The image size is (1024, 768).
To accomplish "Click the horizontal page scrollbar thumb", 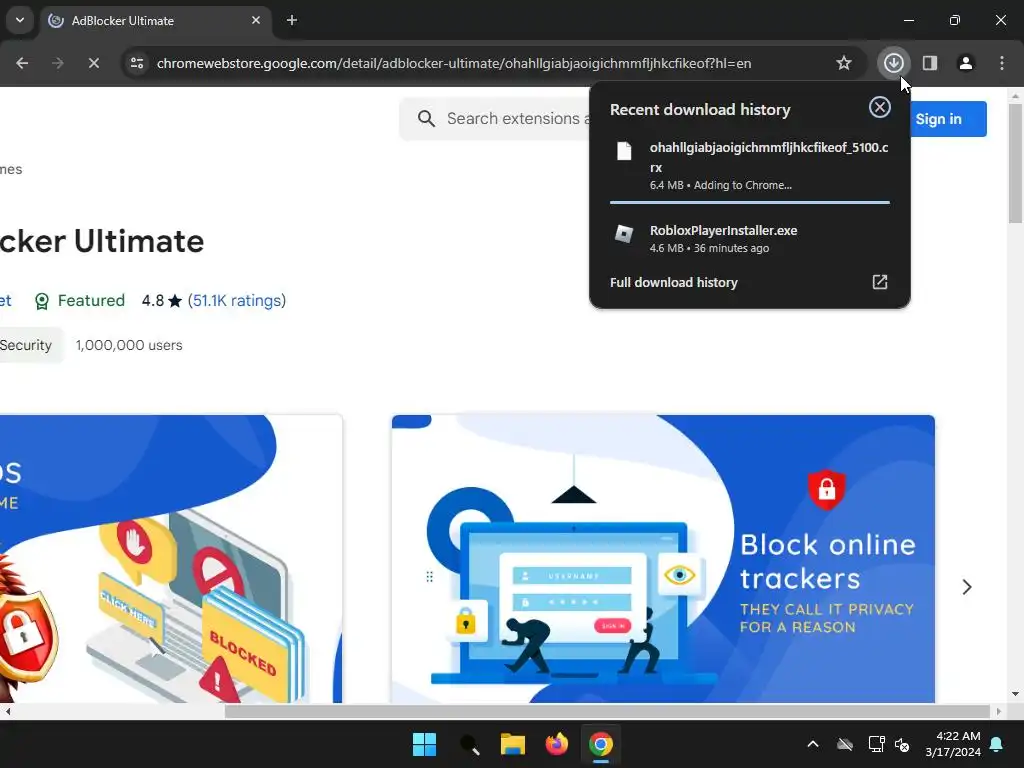I will pyautogui.click(x=607, y=712).
